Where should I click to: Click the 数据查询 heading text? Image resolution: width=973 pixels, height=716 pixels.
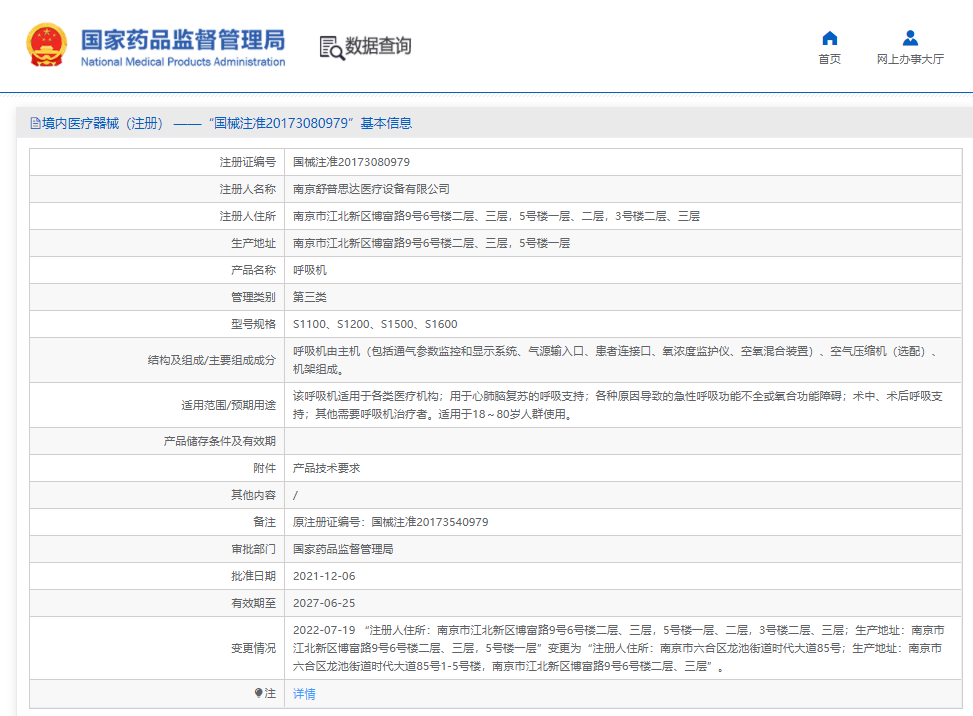(x=378, y=46)
